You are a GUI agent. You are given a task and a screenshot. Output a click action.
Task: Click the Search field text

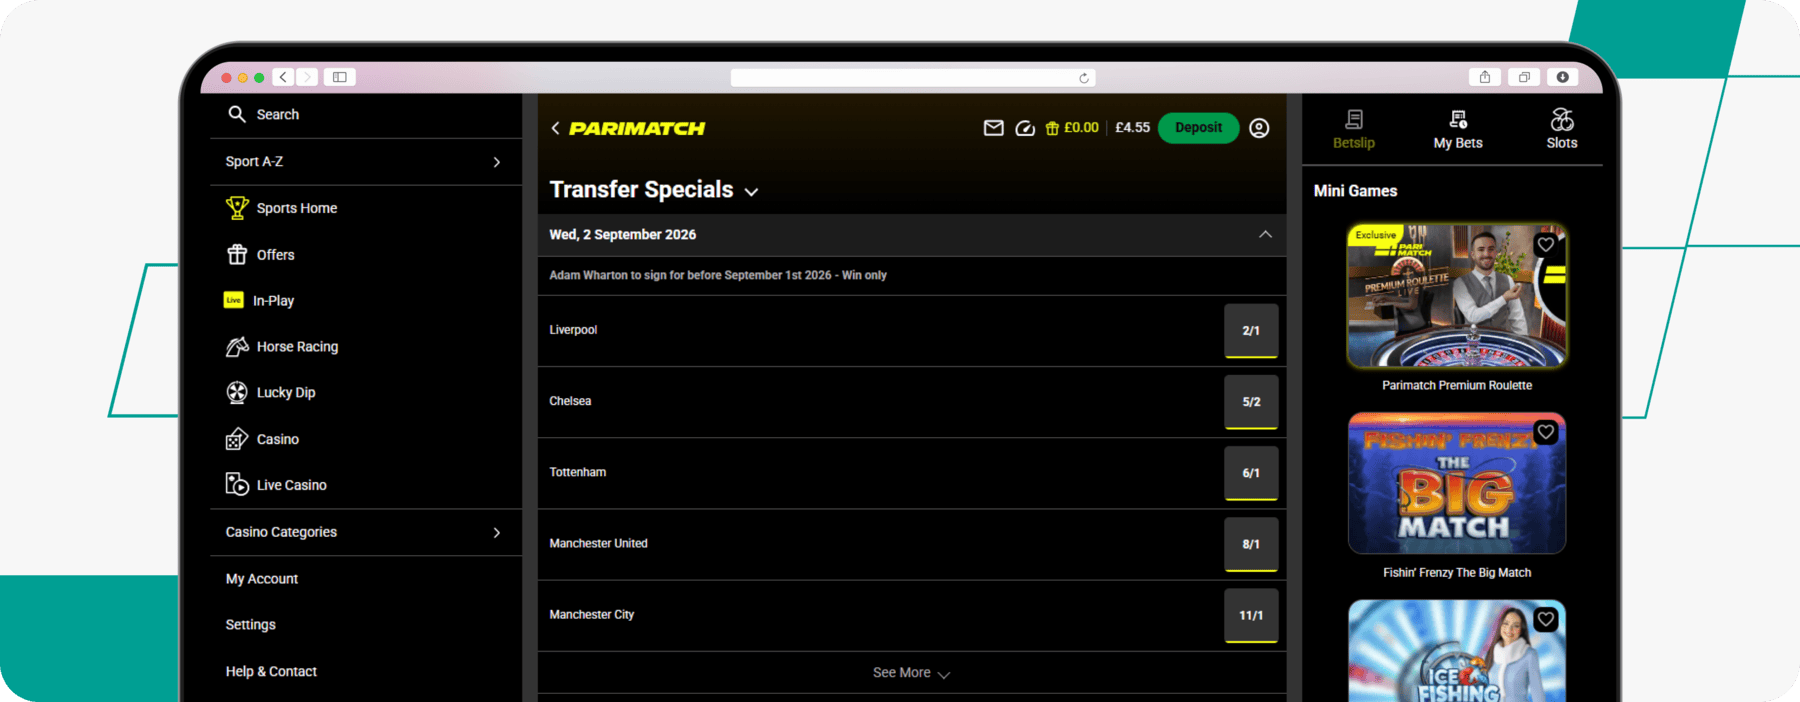coord(278,114)
